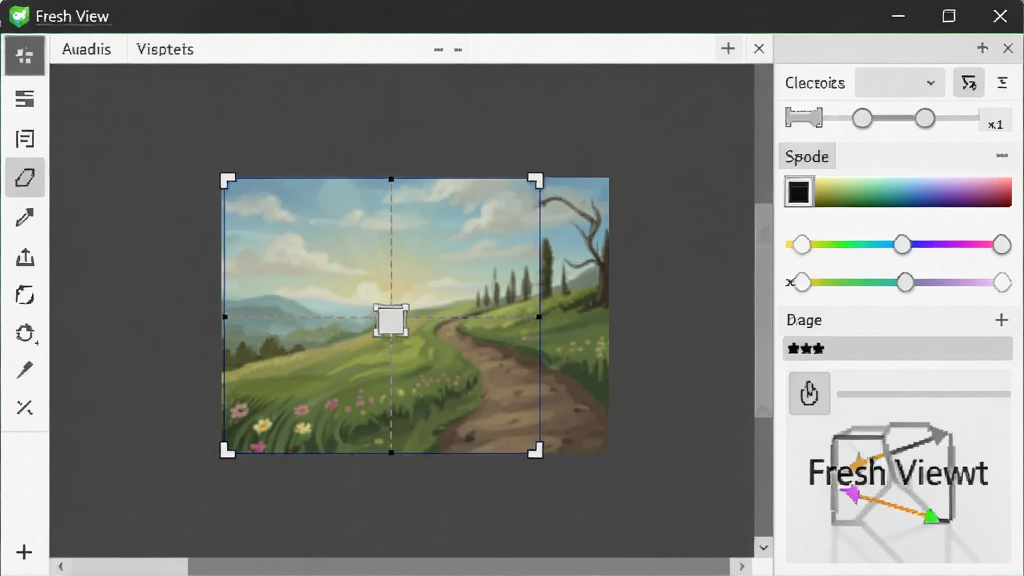Click the horizontal scrollbar left arrow

pos(61,566)
